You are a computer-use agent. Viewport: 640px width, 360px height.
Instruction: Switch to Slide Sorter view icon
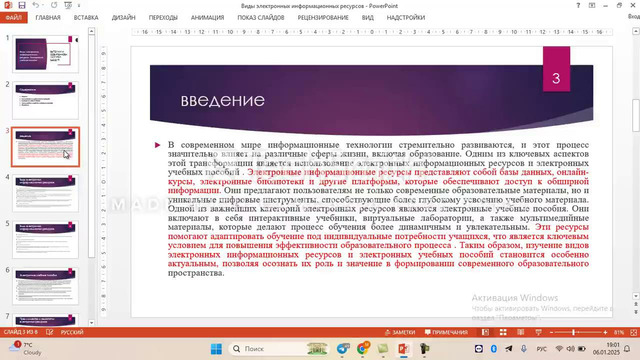pyautogui.click(x=503, y=332)
